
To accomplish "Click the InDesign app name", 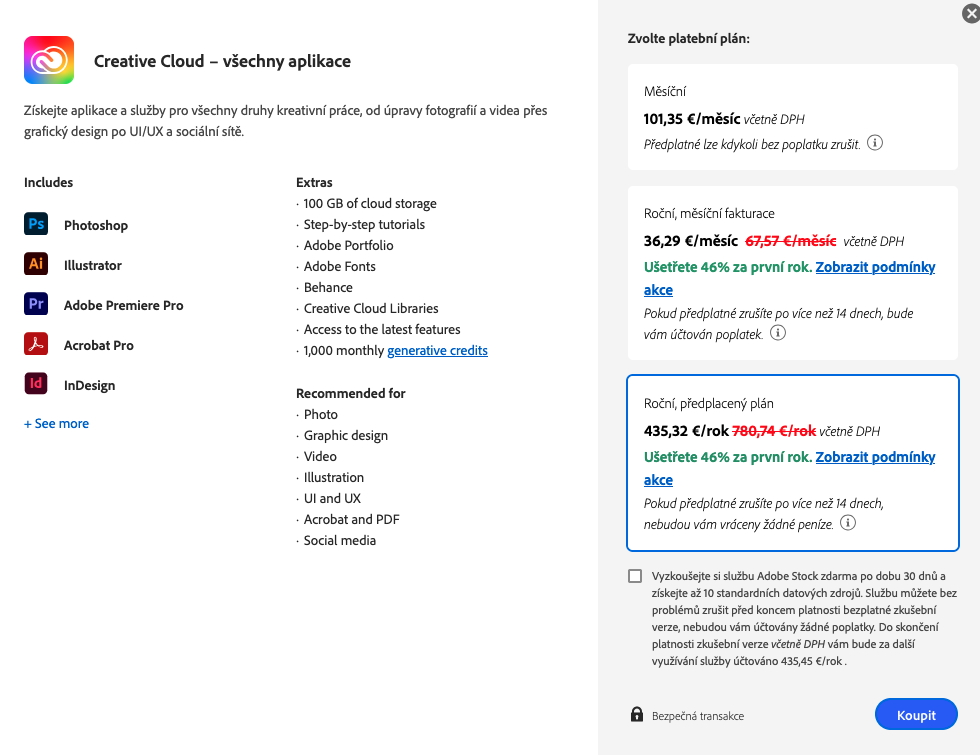I will 89,385.
